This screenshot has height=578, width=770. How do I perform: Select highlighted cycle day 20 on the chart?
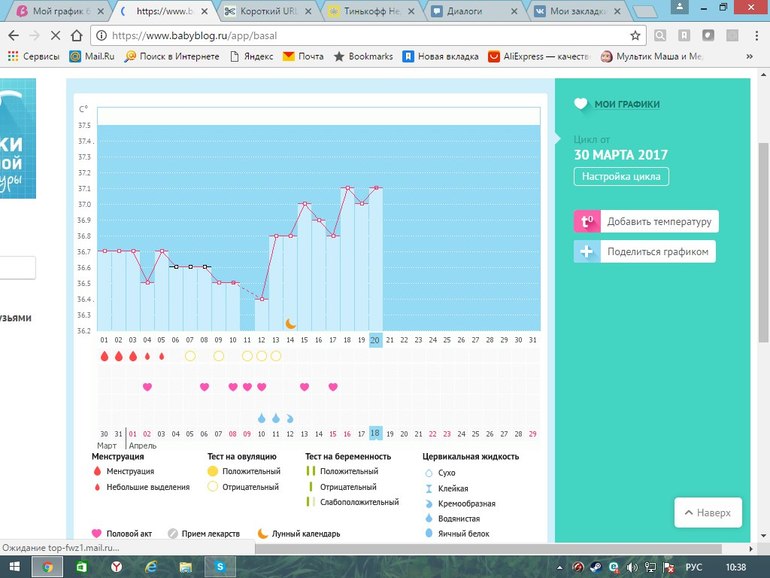(375, 340)
